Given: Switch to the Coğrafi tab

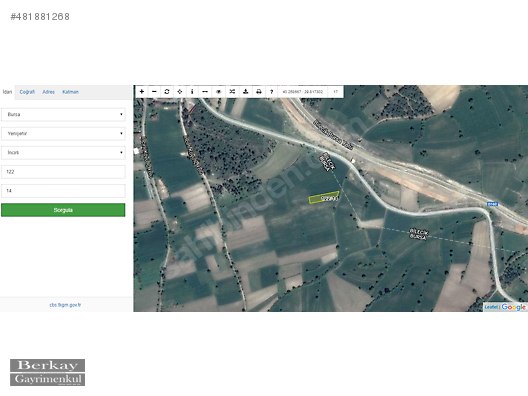Looking at the screenshot, I should tap(27, 92).
